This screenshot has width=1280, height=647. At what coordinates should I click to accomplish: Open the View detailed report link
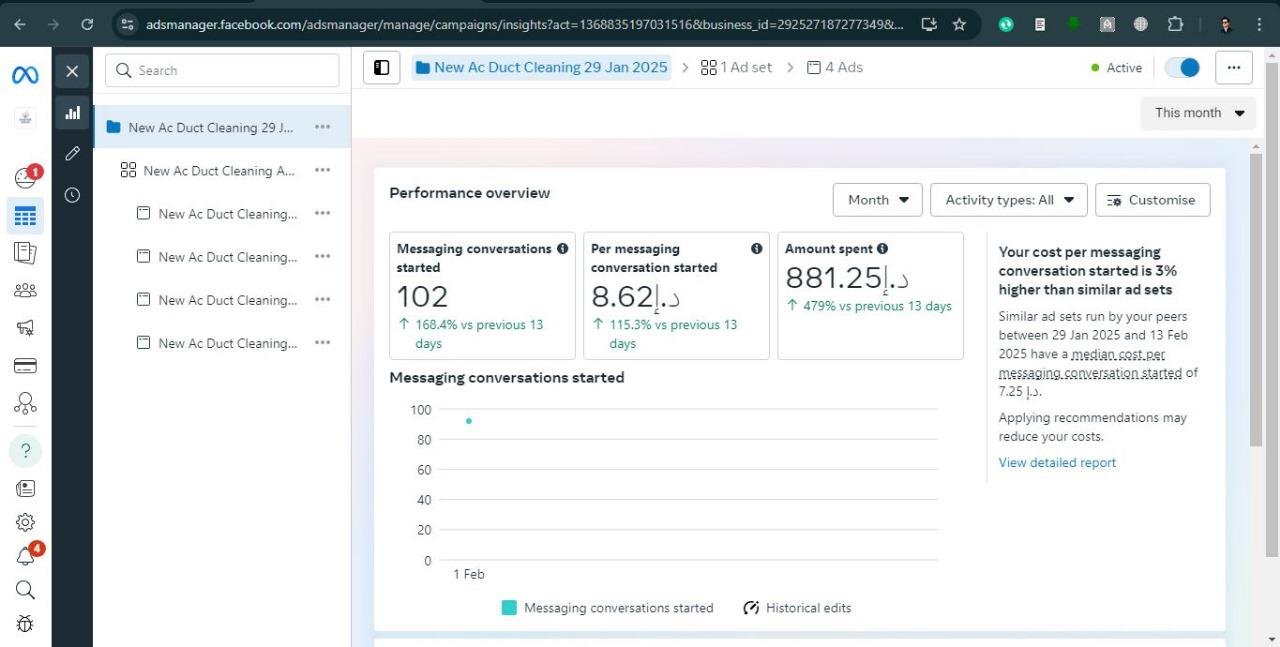1057,462
